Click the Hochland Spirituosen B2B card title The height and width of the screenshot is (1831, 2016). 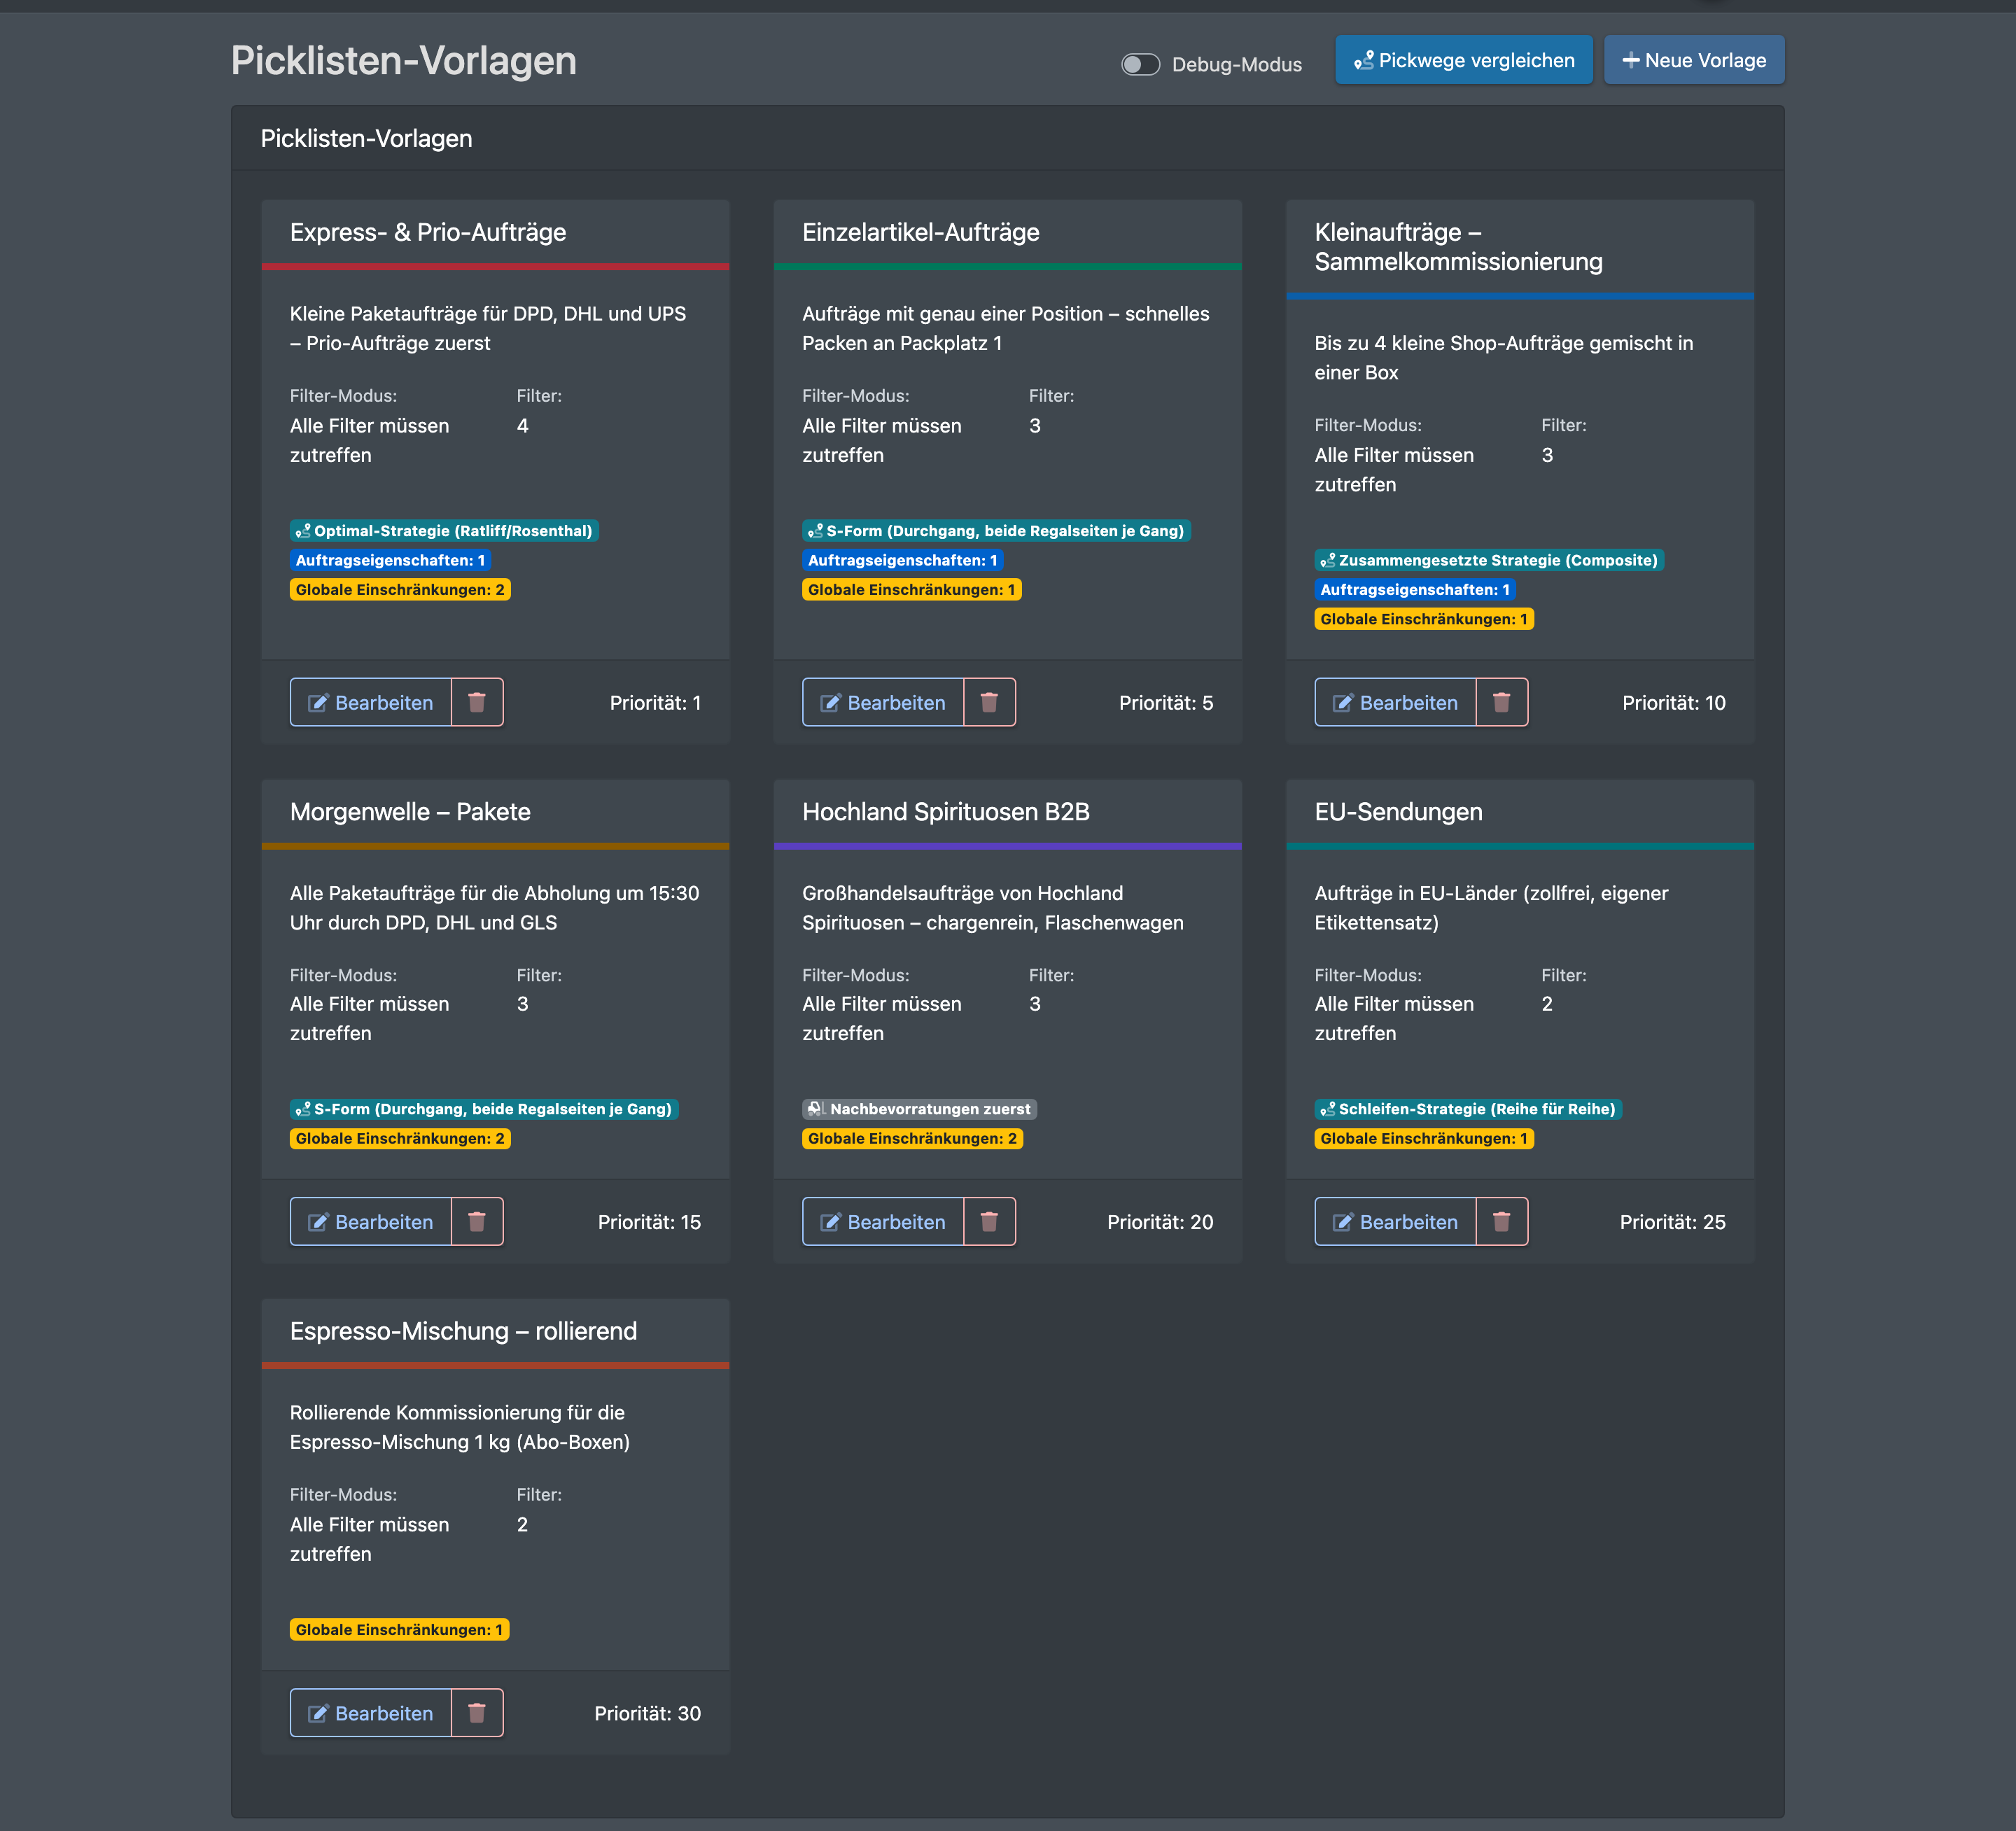(945, 811)
